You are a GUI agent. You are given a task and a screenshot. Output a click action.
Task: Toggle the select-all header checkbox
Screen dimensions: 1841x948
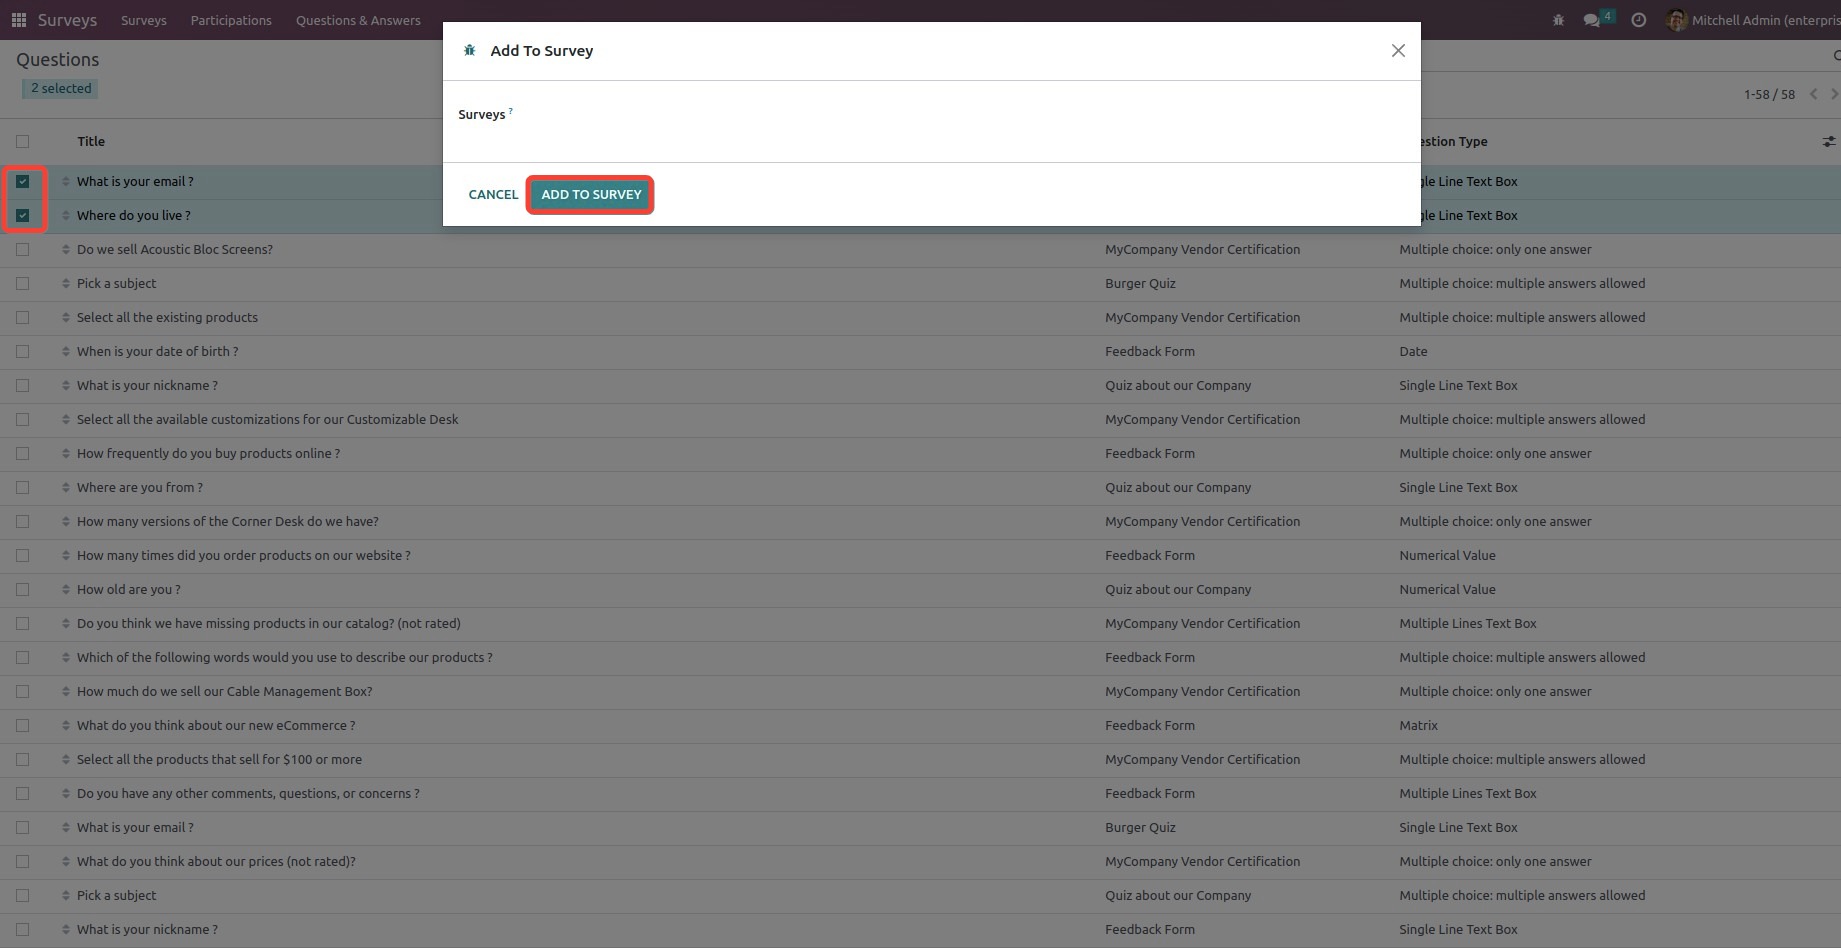23,142
